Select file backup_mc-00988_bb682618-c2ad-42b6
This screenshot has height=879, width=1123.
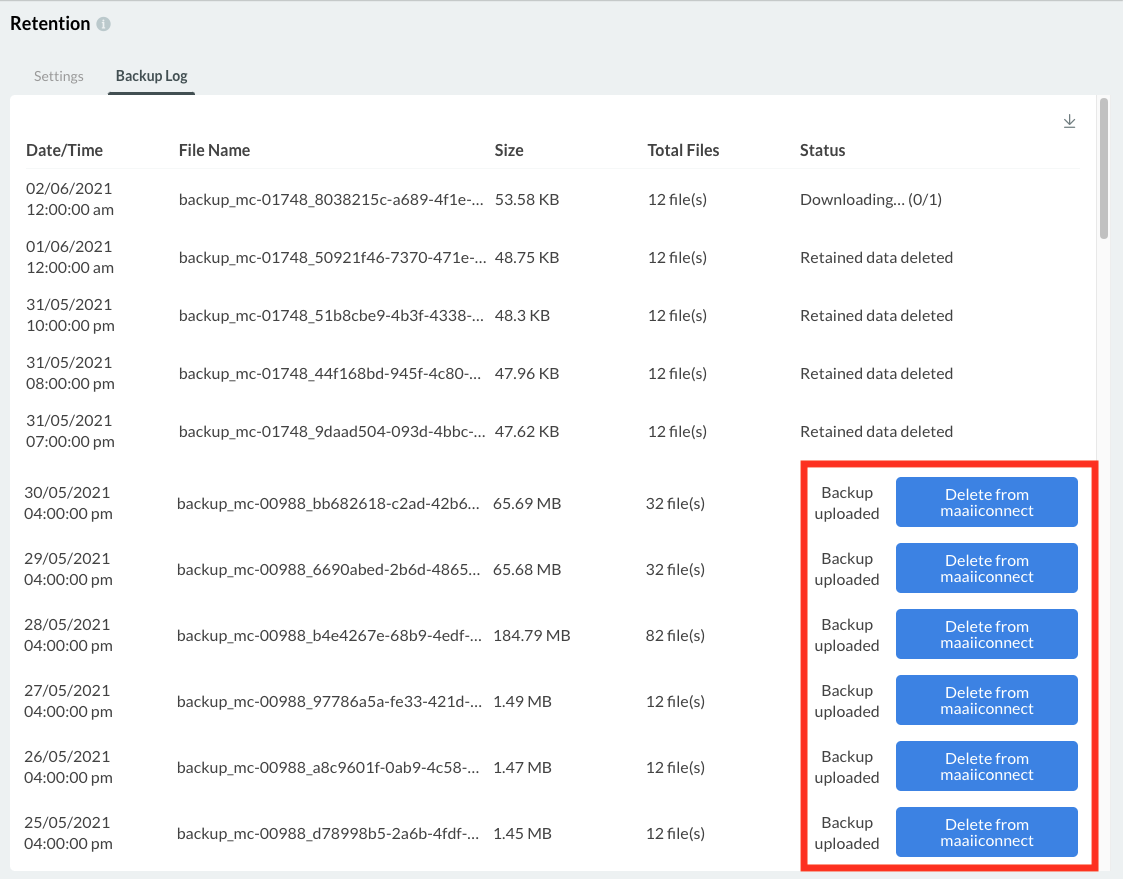click(328, 504)
